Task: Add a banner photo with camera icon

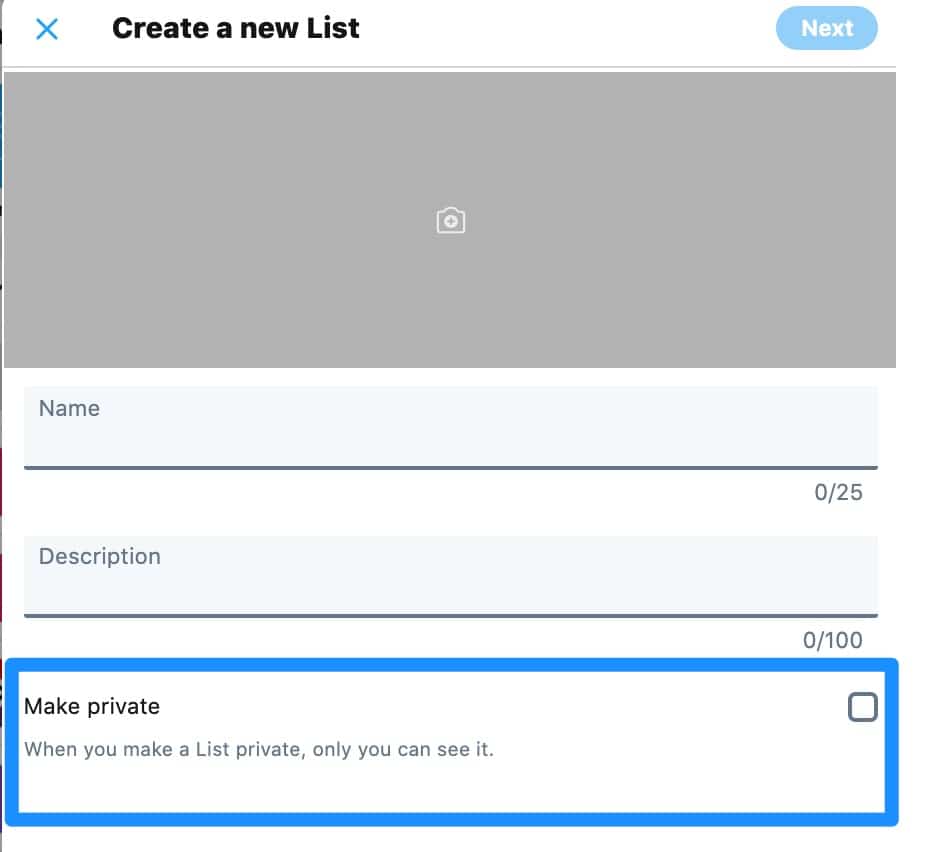Action: [451, 220]
